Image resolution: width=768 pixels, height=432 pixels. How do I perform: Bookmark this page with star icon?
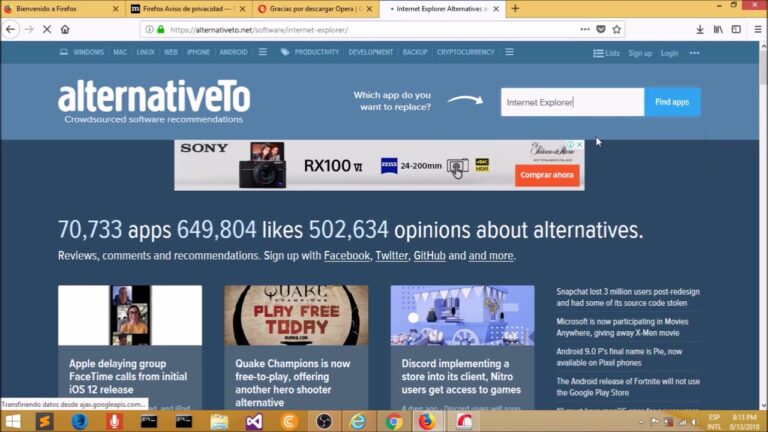click(617, 29)
